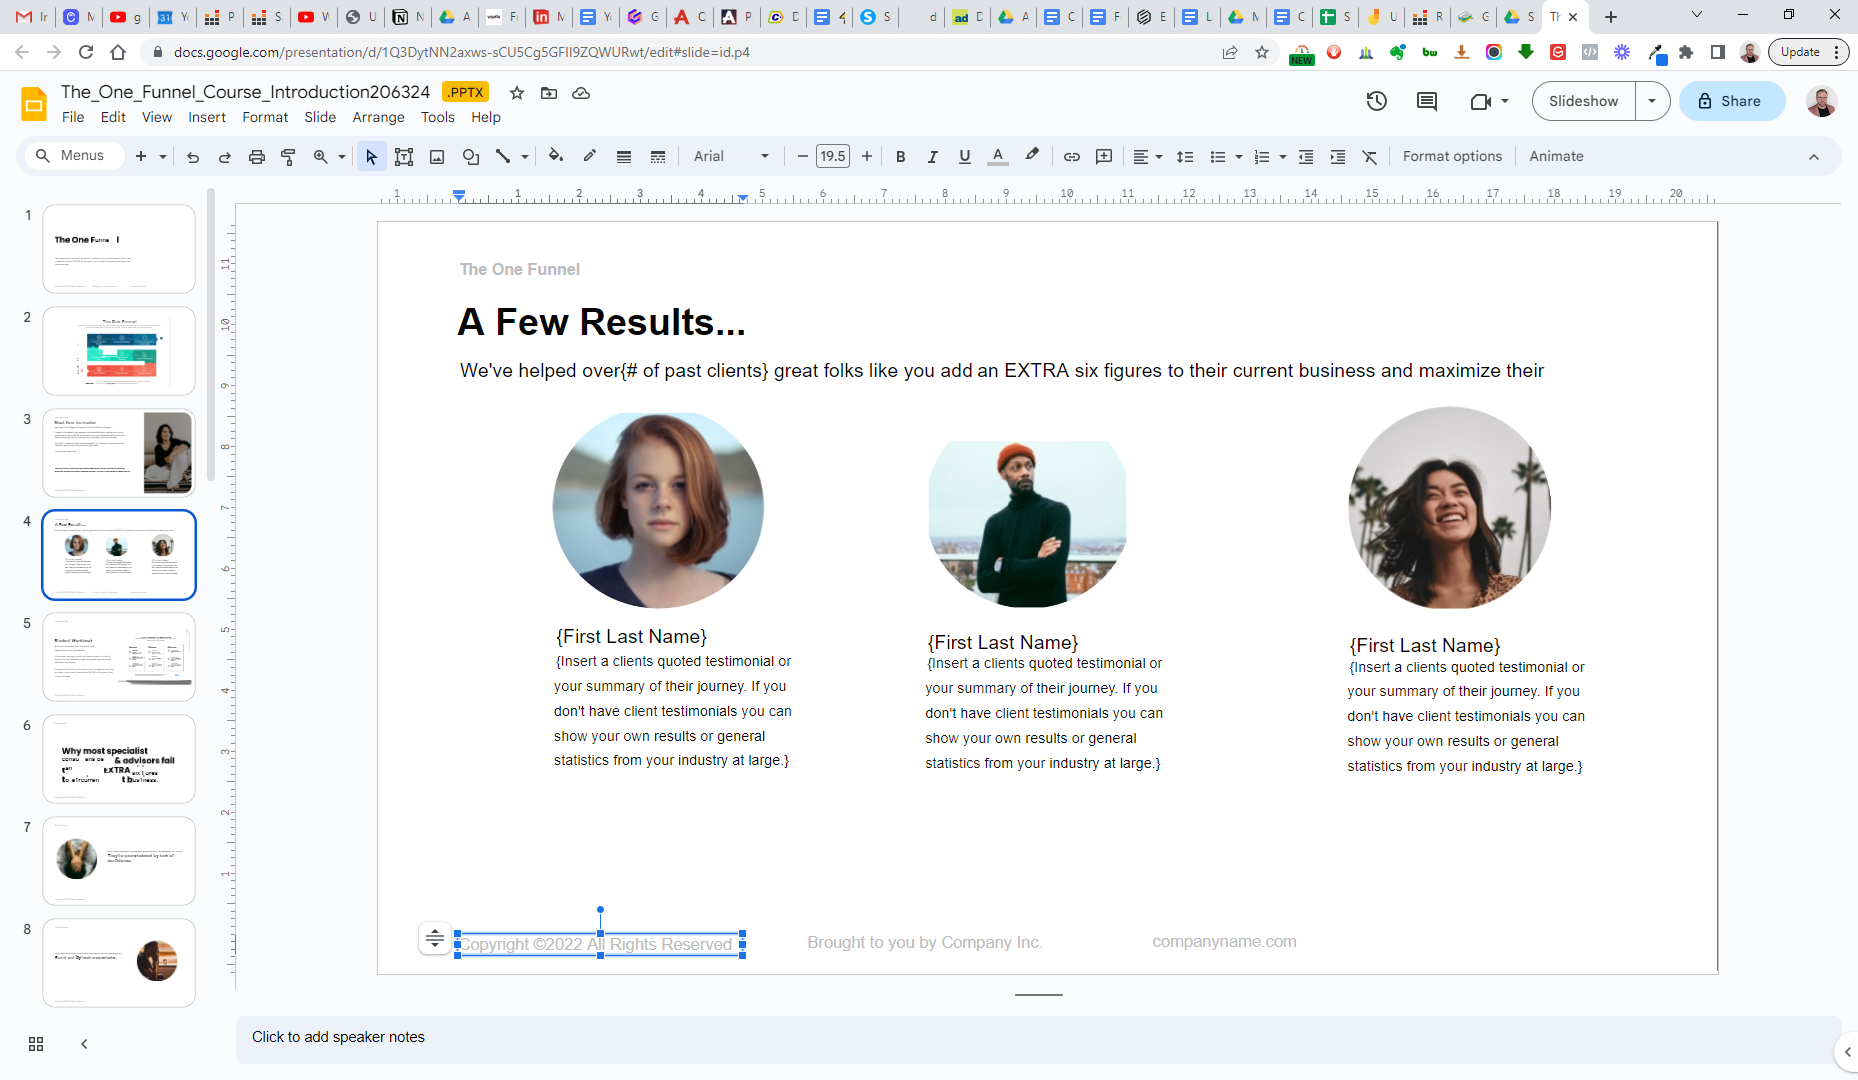The image size is (1858, 1080).
Task: Open the Highlight color picker
Action: tap(1032, 157)
